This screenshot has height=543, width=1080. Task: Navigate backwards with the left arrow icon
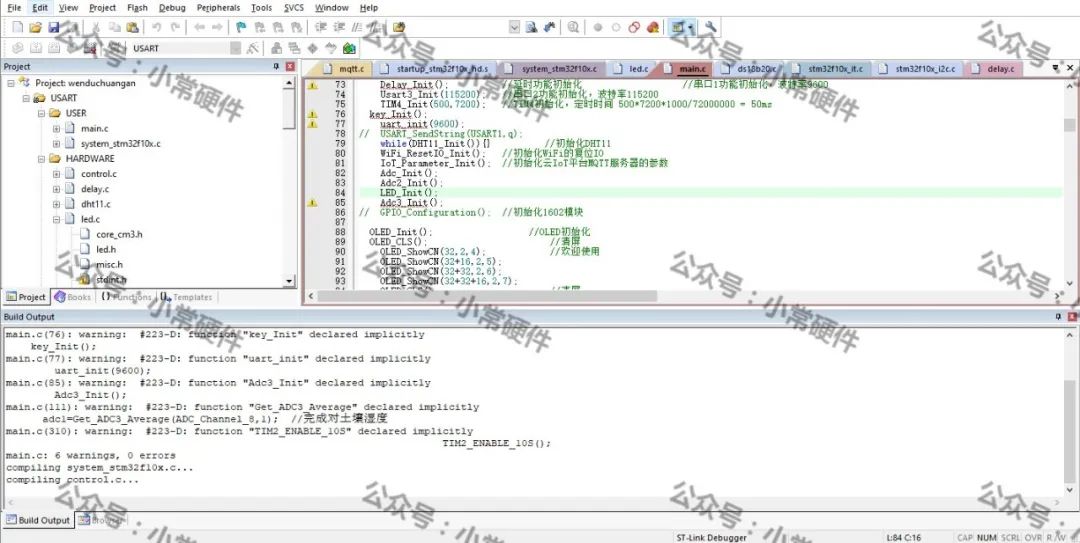(199, 28)
